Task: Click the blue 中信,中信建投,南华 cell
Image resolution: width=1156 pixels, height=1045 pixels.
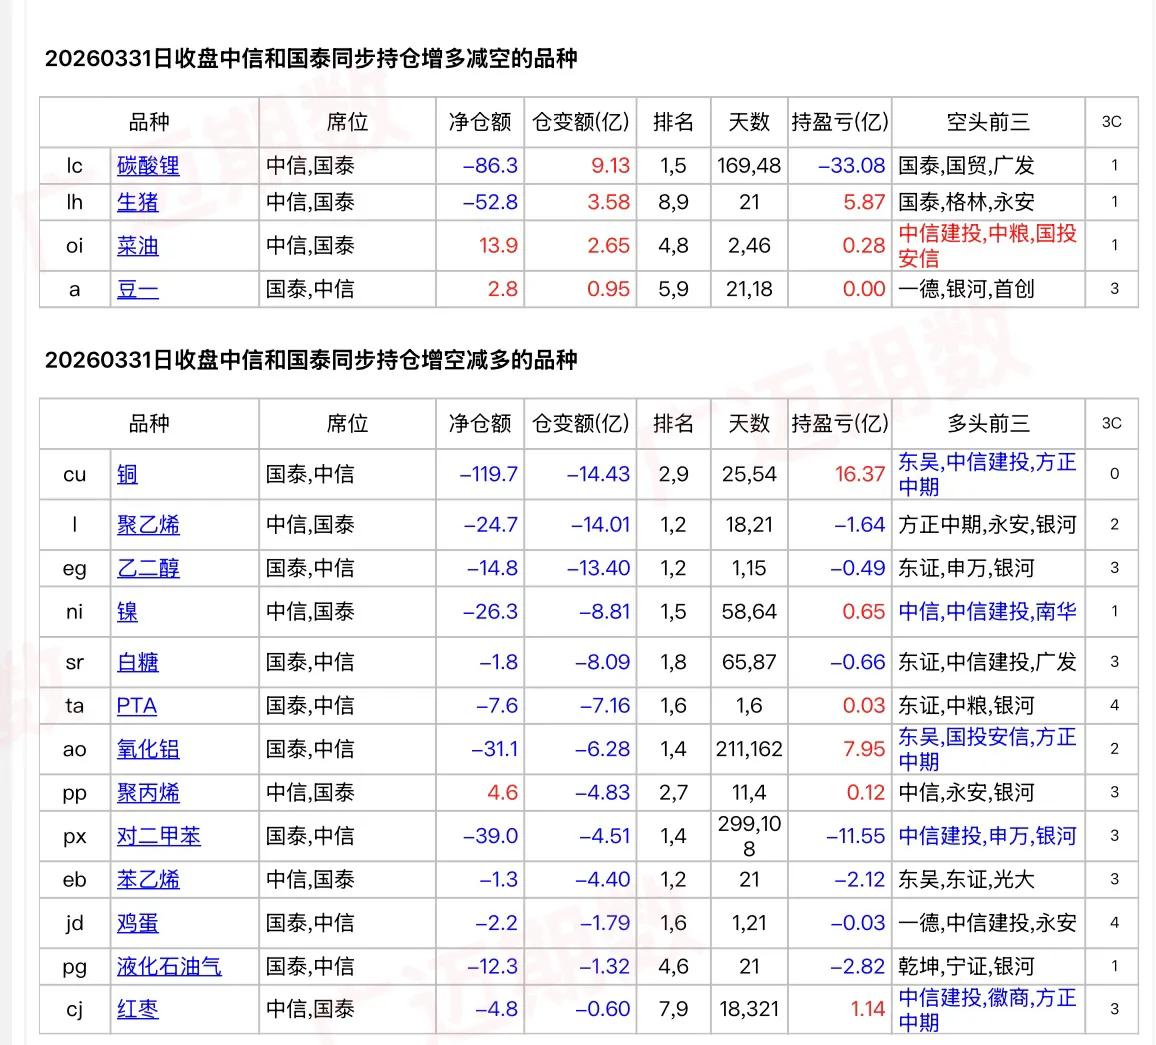Action: tap(987, 612)
